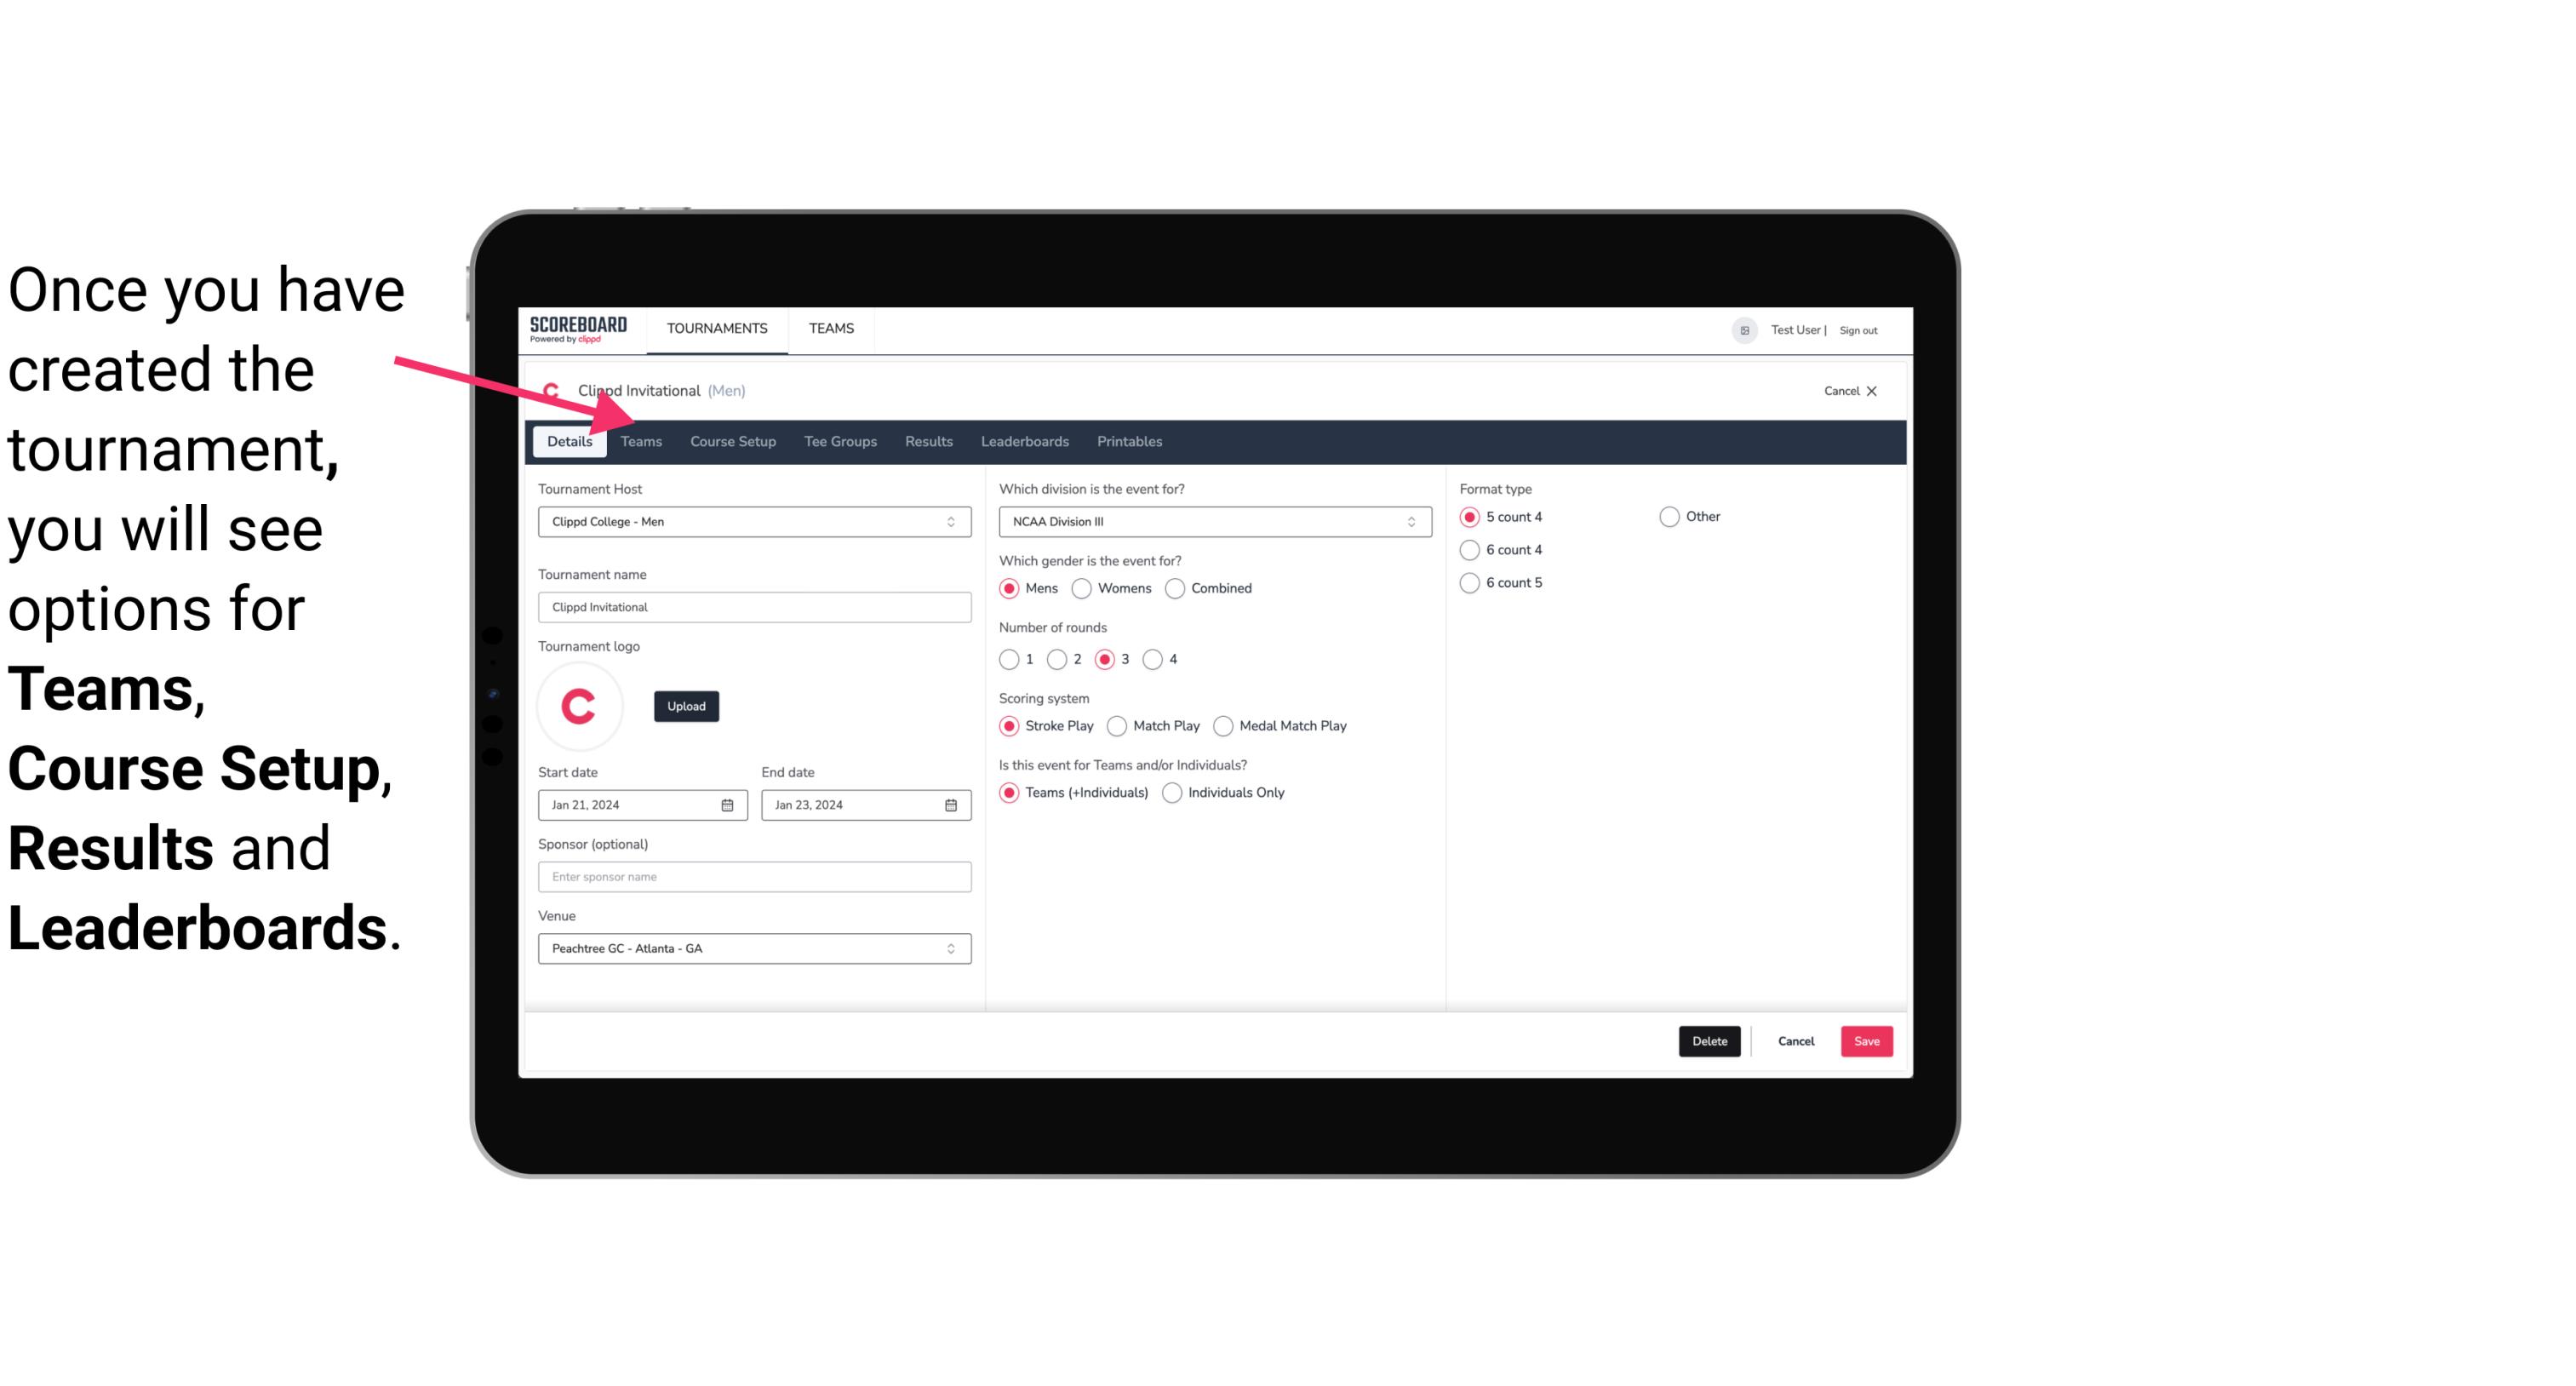Image resolution: width=2576 pixels, height=1386 pixels.
Task: Click the Upload logo button icon
Action: coord(686,705)
